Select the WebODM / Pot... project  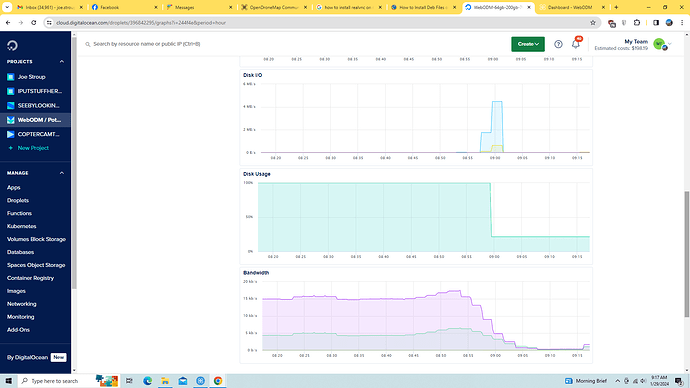pos(35,120)
